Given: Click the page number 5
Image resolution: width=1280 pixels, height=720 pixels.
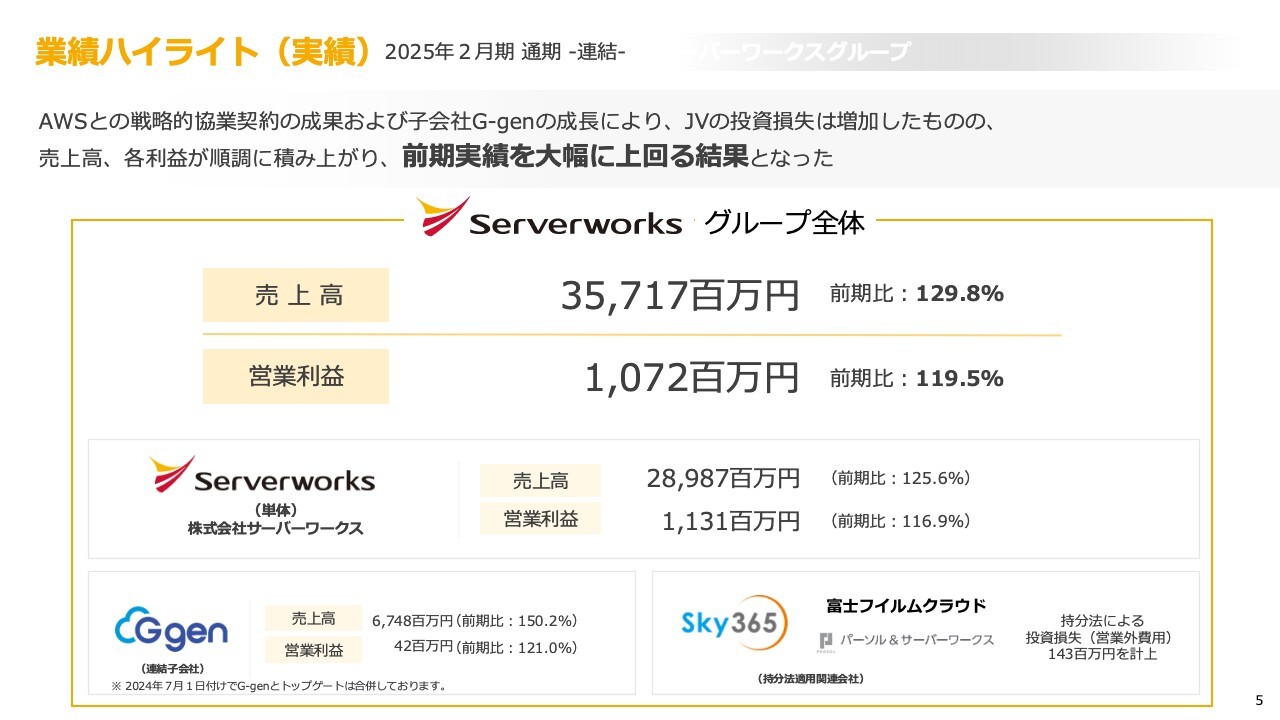Looking at the screenshot, I should tap(1259, 700).
